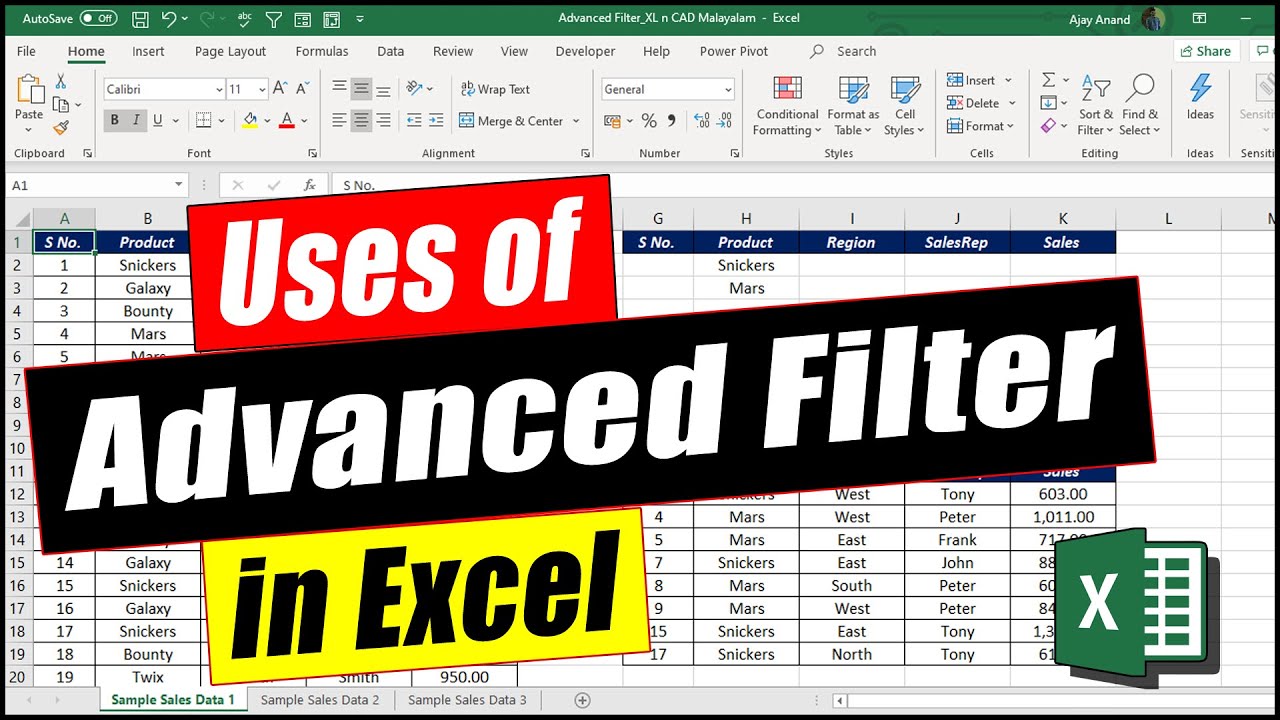Decrease Decimal places

(725, 121)
